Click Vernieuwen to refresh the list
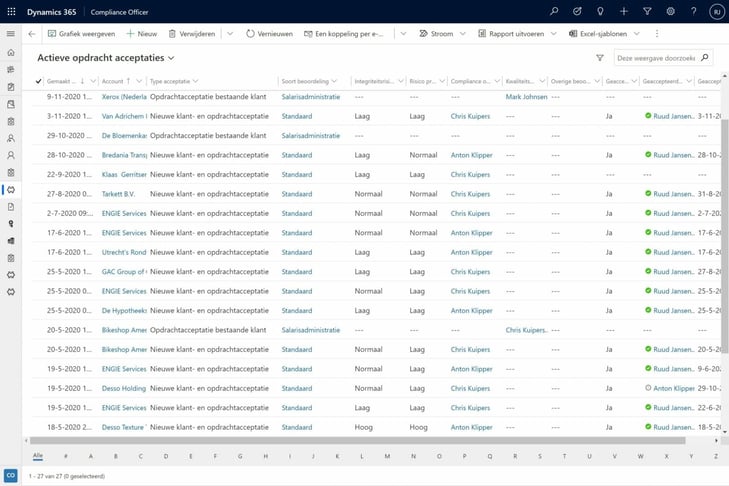This screenshot has width=729, height=486. pyautogui.click(x=270, y=33)
